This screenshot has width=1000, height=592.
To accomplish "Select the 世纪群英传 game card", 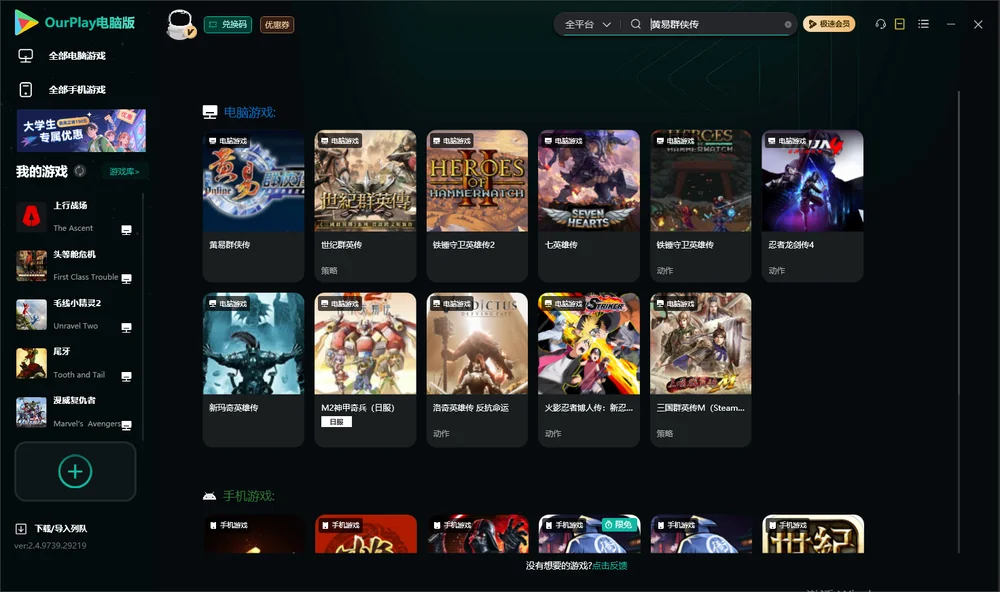I will [x=365, y=205].
